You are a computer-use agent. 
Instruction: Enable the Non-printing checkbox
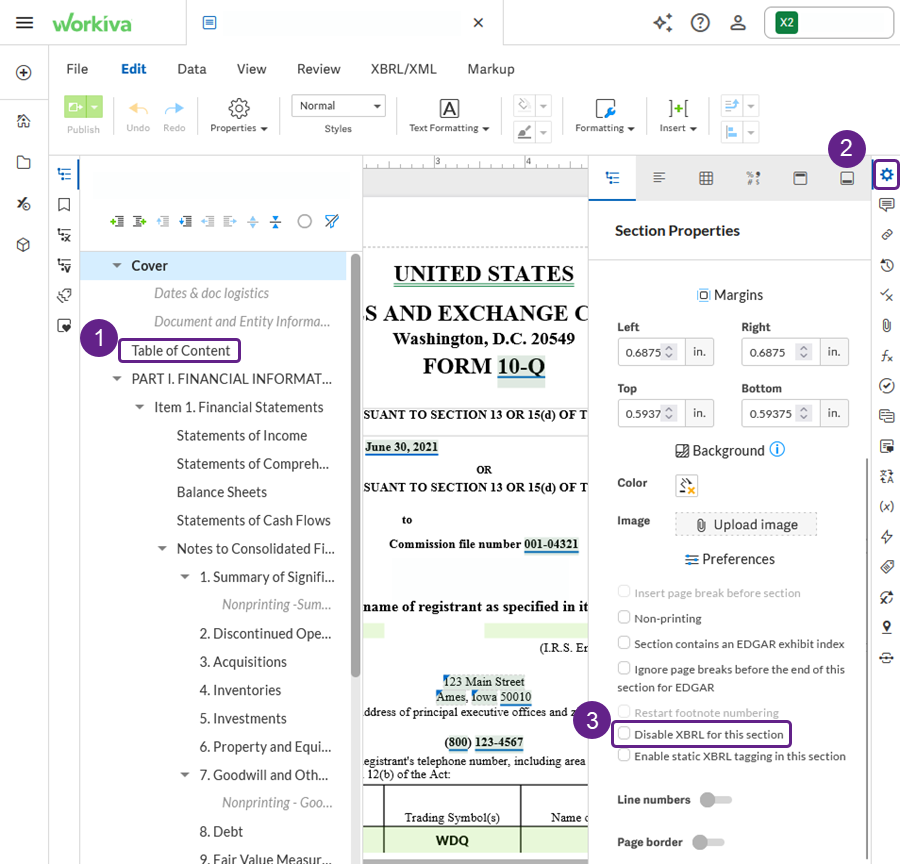[624, 617]
